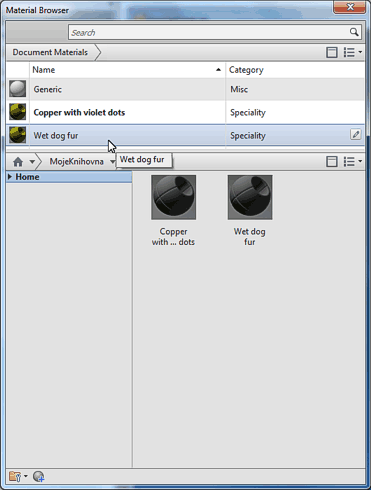371x490 pixels.
Task: Click Copper with ... dots library label
Action: 173,237
